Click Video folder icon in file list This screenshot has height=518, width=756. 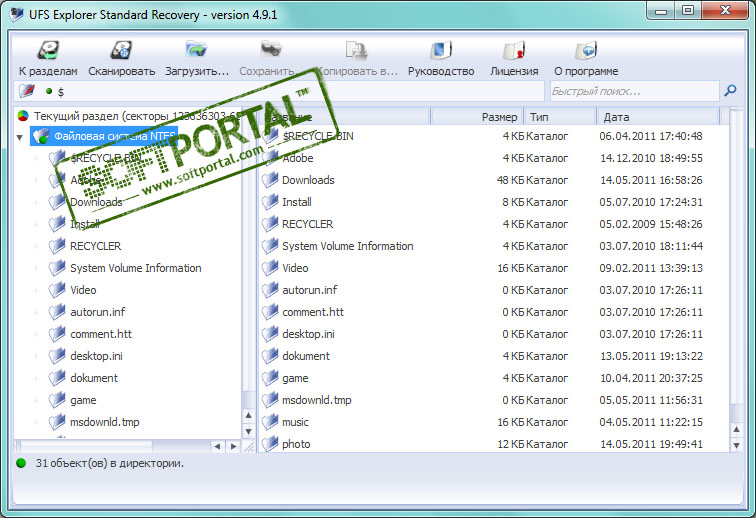point(270,268)
